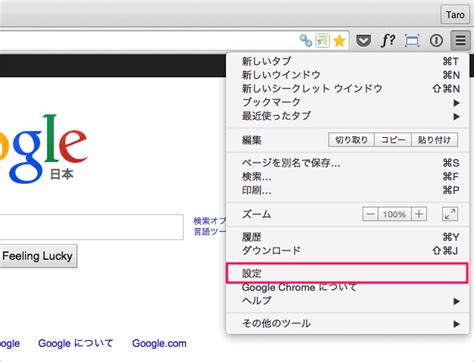Click the 切り取り button
The height and width of the screenshot is (362, 474).
coord(351,140)
